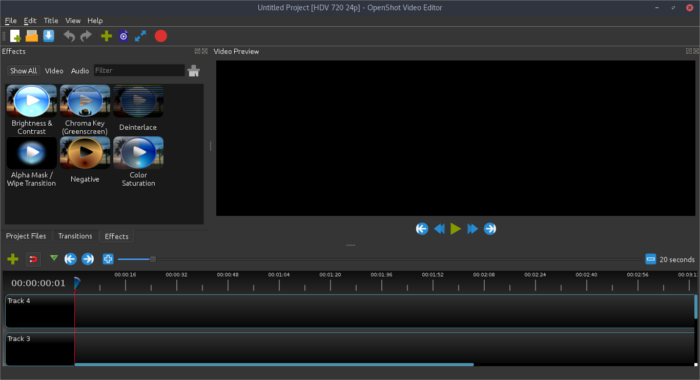
Task: Add a marker with the green triangle icon
Action: click(54, 258)
